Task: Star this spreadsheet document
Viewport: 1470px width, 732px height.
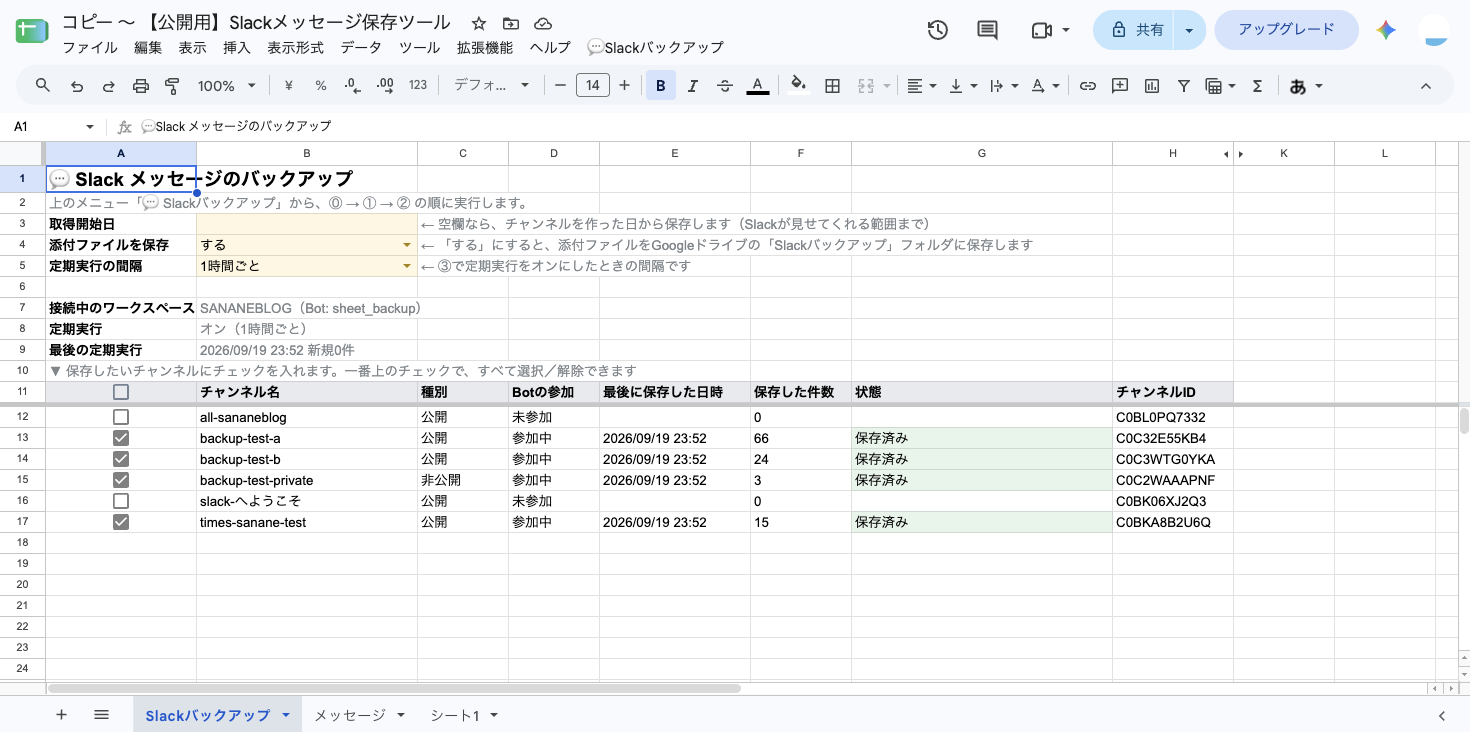Action: [x=479, y=23]
